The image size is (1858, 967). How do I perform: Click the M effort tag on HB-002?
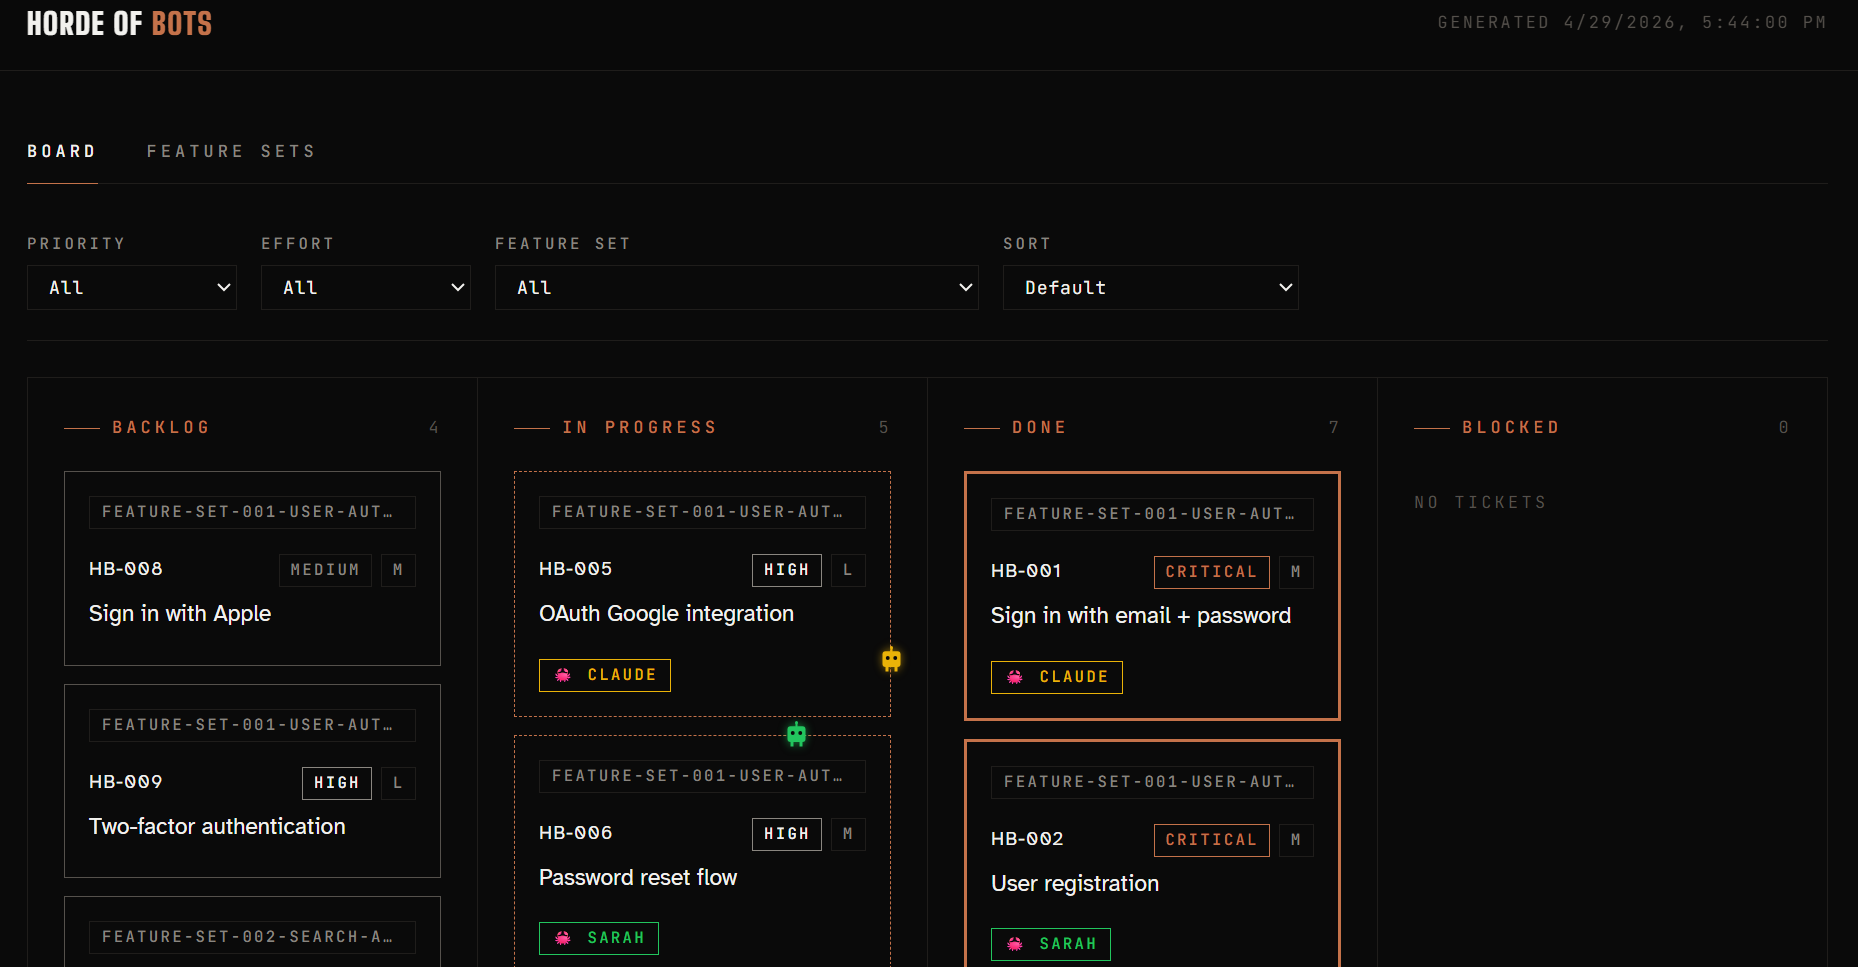pyautogui.click(x=1296, y=840)
